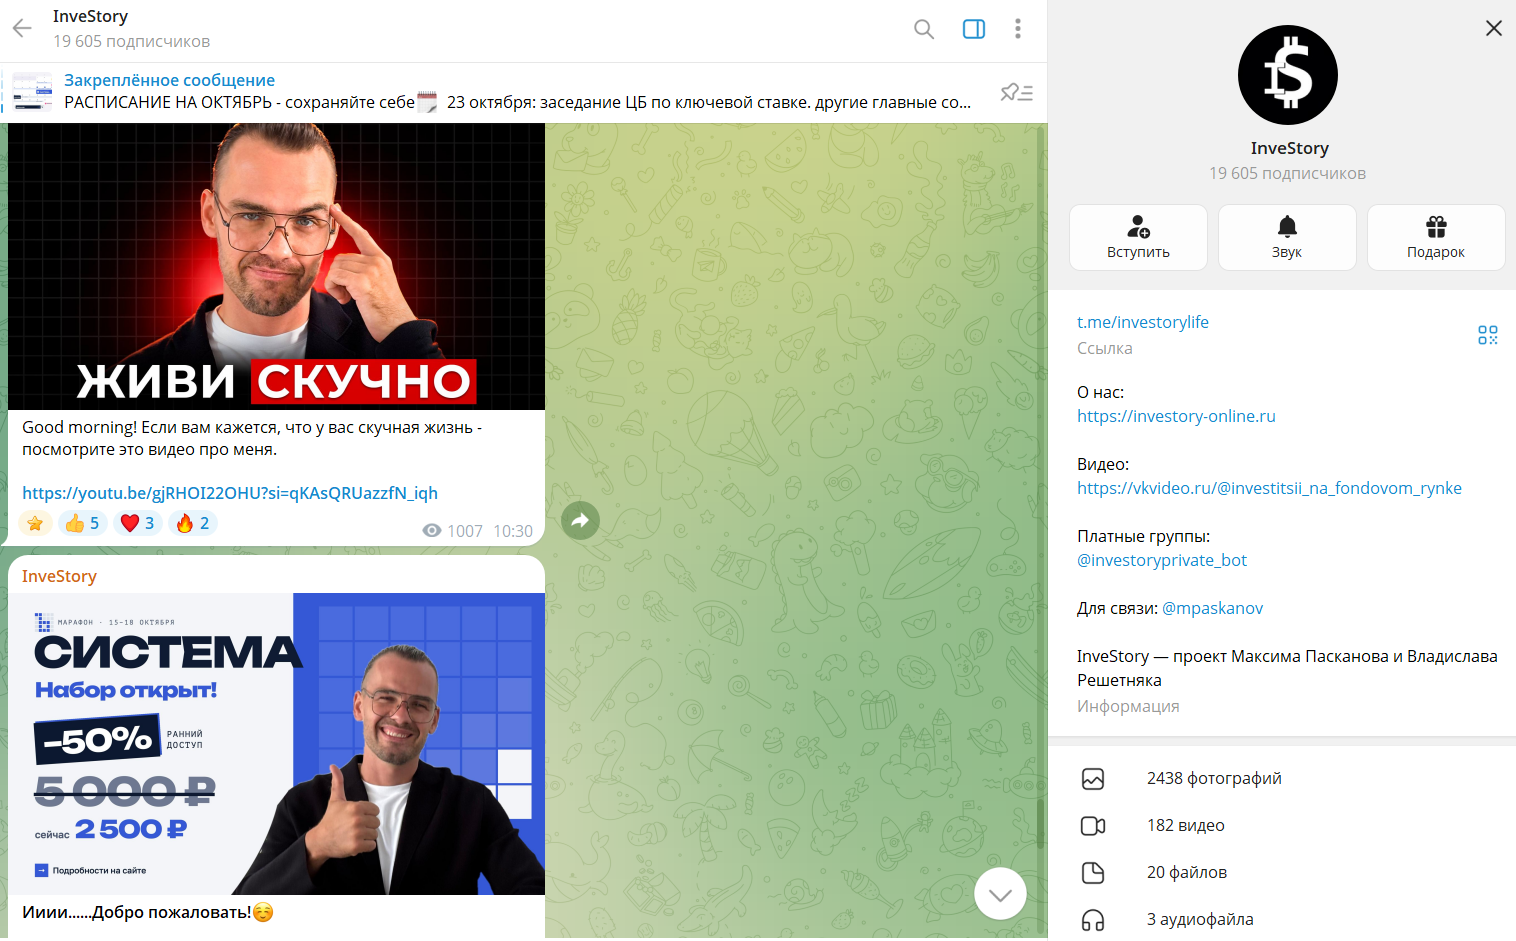Viewport: 1516px width, 941px height.
Task: Click the video camera icon in media list
Action: [1093, 826]
